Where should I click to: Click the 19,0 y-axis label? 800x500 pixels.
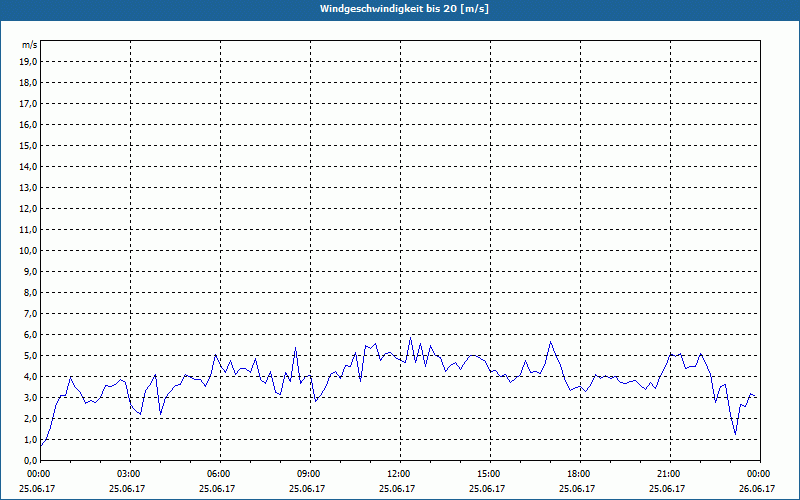[x=29, y=62]
